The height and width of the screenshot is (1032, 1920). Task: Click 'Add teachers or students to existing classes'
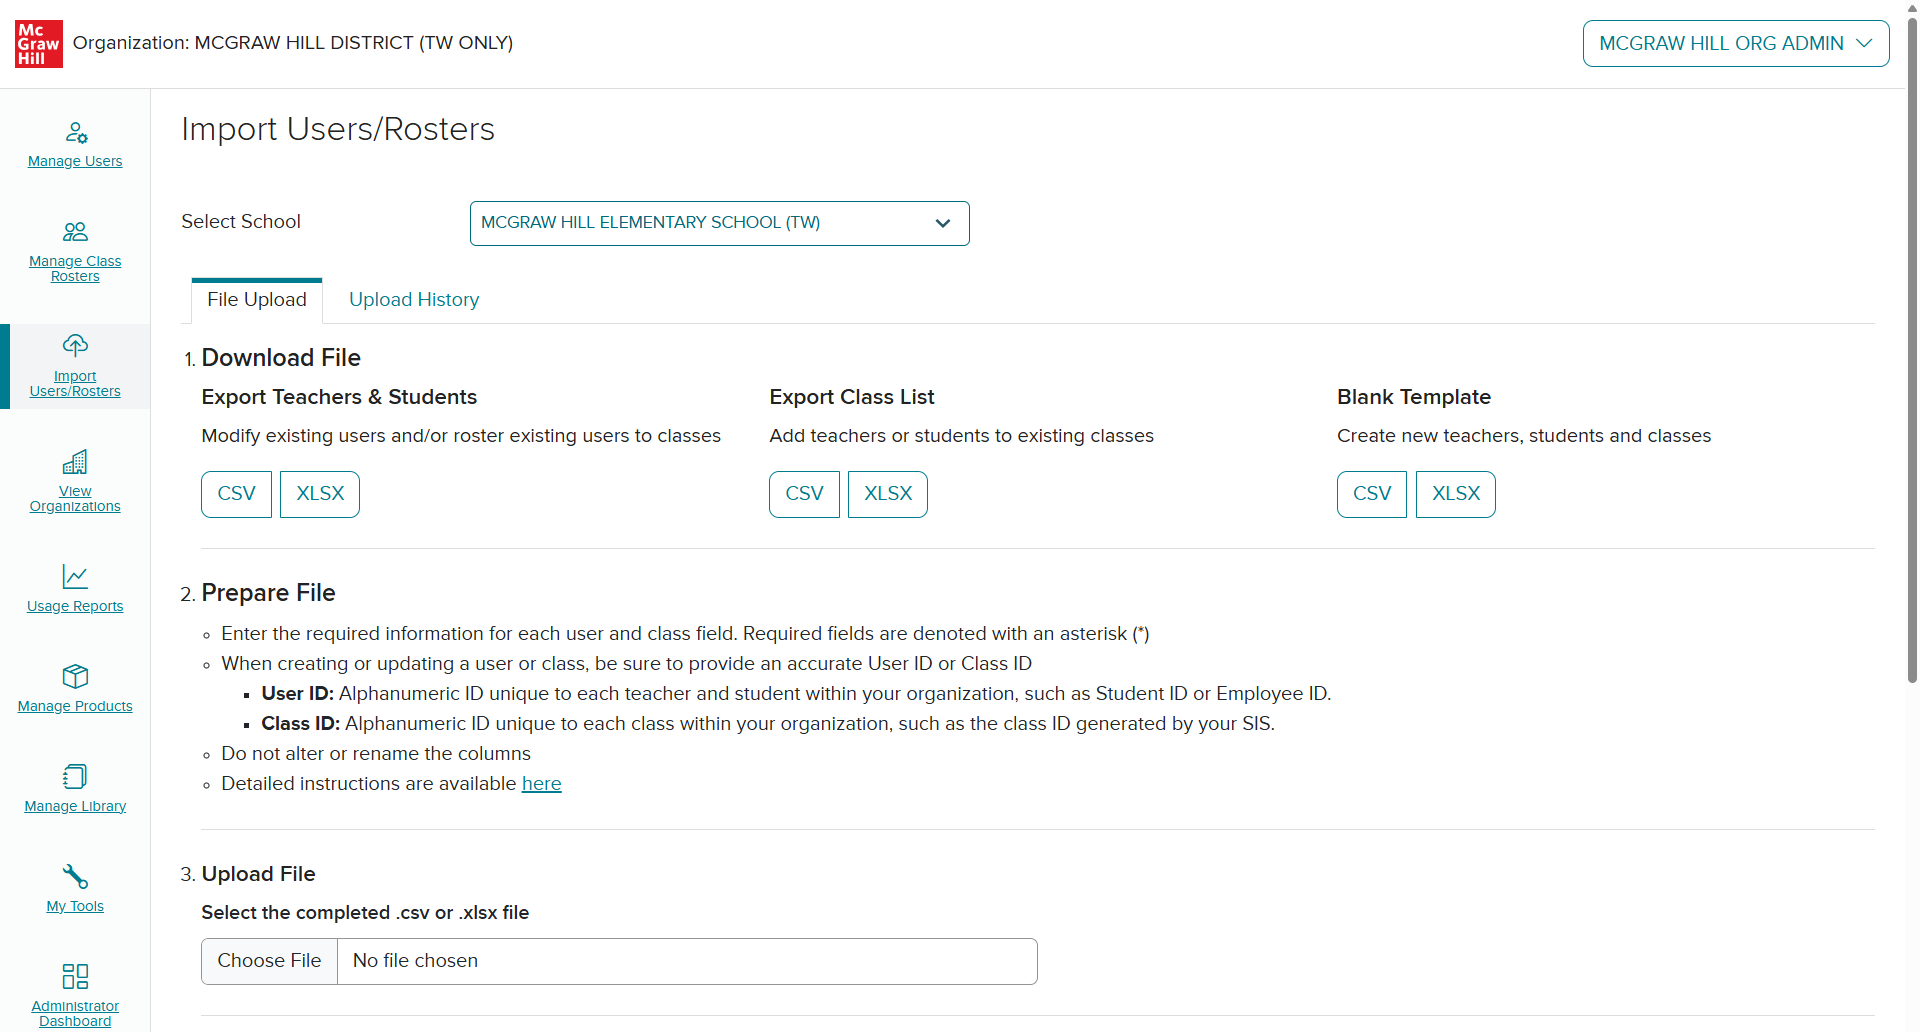pos(961,436)
